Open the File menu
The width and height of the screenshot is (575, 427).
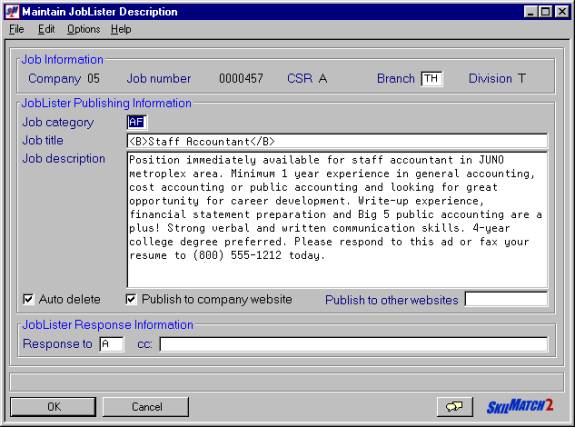tap(17, 29)
